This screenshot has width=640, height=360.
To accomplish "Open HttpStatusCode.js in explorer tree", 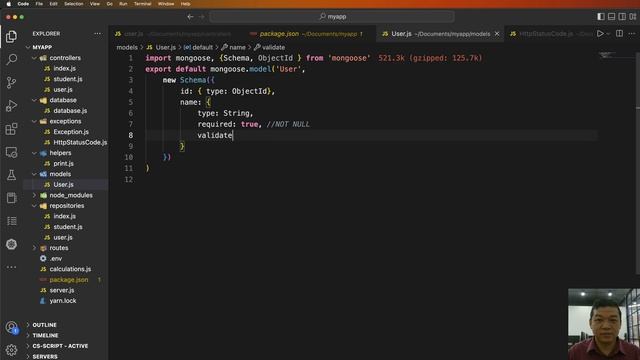I will coord(65,142).
